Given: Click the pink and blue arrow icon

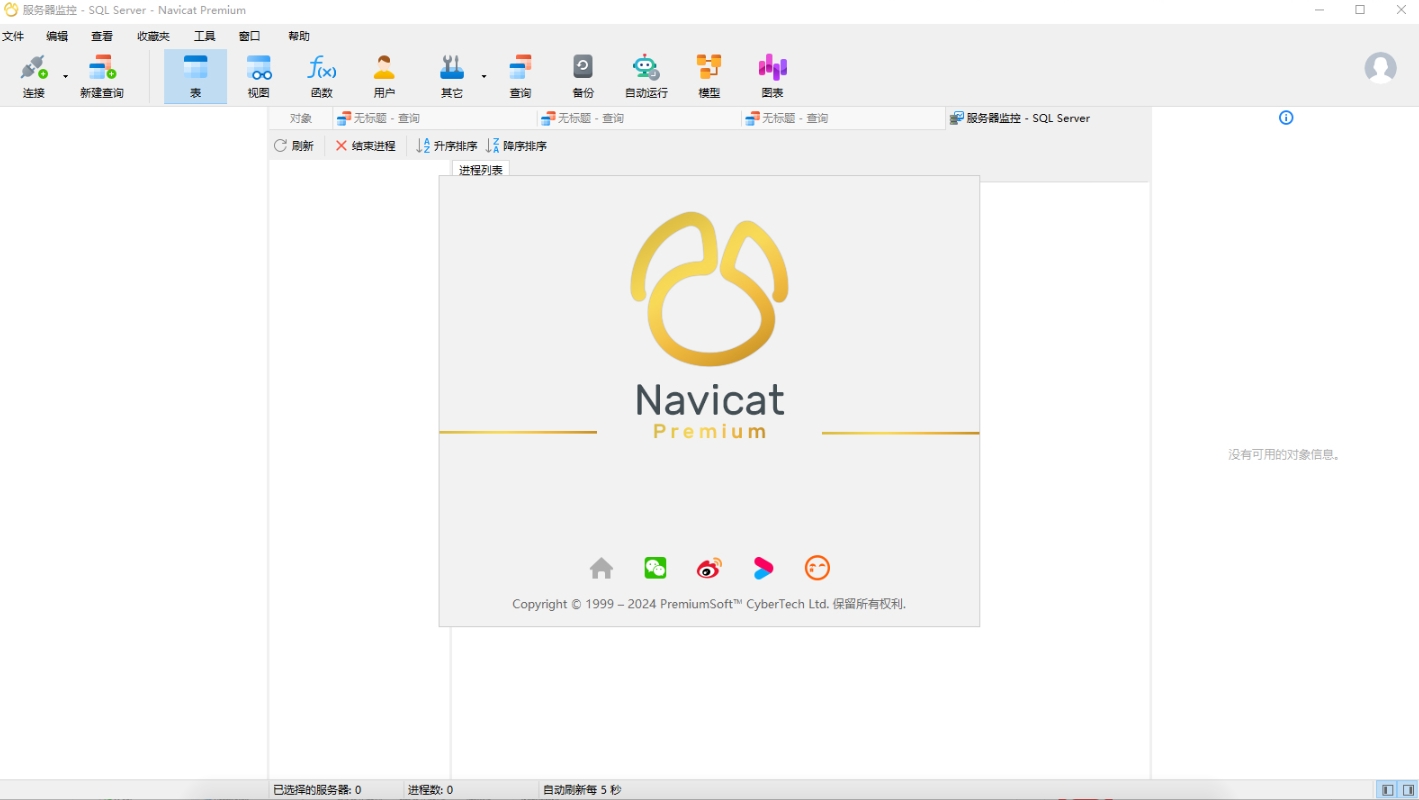Looking at the screenshot, I should [x=763, y=568].
